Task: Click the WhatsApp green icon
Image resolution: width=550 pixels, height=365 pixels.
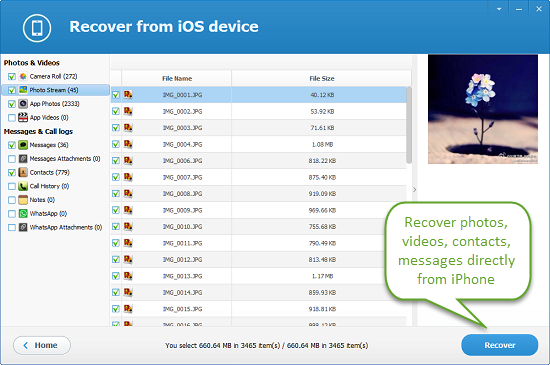Action: tap(23, 214)
